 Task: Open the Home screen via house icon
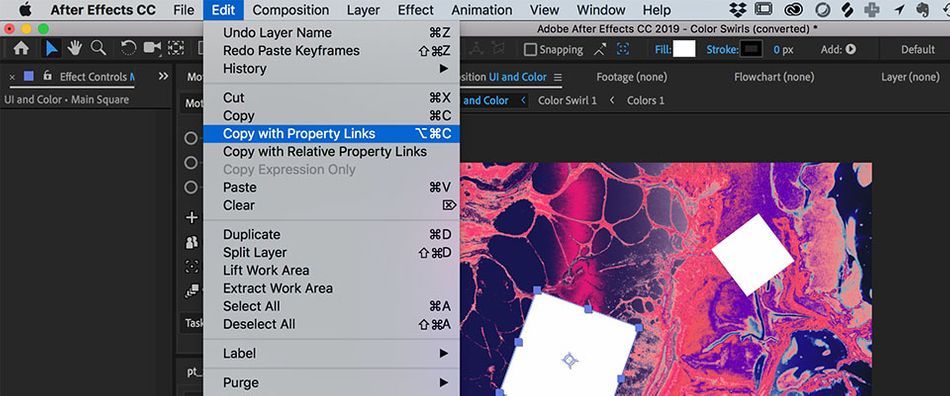(21, 49)
